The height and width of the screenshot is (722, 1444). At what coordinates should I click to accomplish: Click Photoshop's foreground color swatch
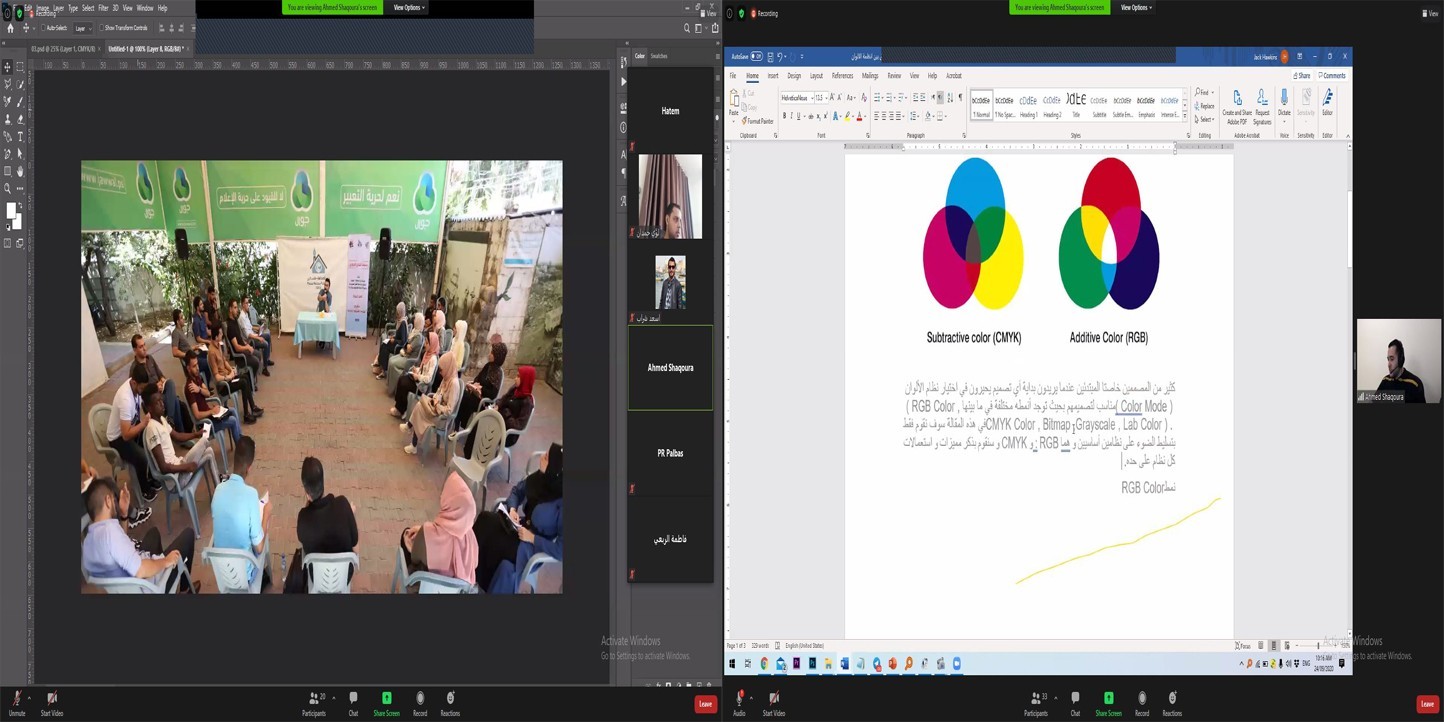coord(11,210)
